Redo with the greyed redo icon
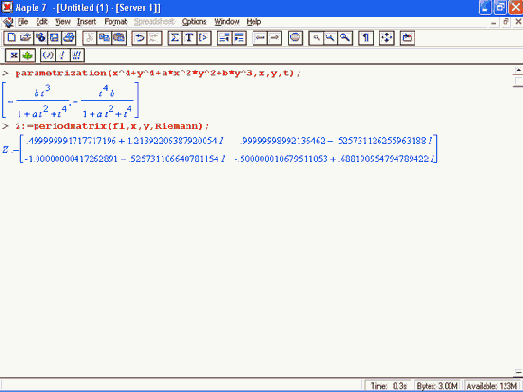The image size is (523, 392). 154,38
